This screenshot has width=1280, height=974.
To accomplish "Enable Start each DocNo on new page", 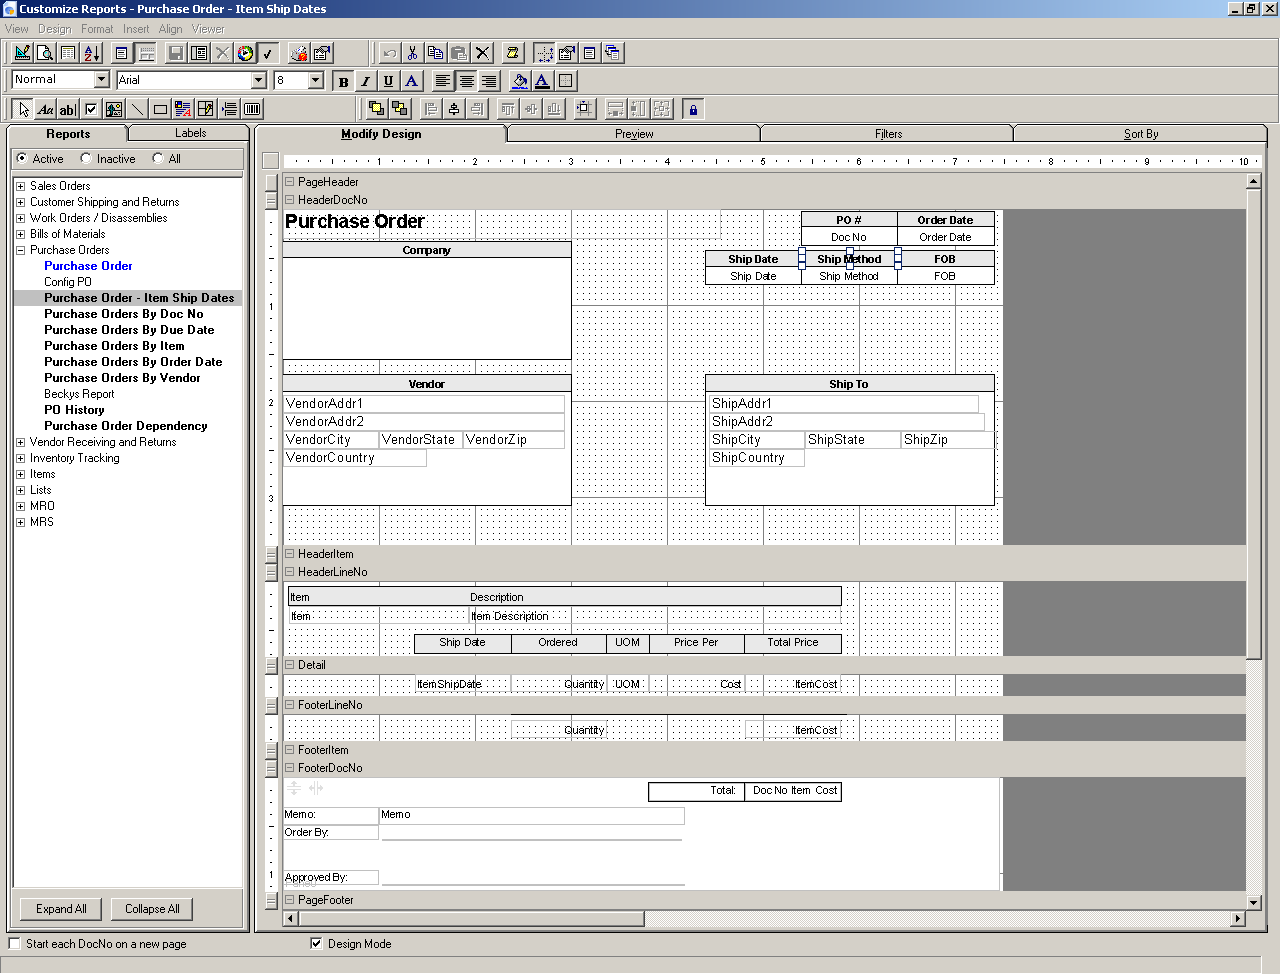I will pos(15,944).
